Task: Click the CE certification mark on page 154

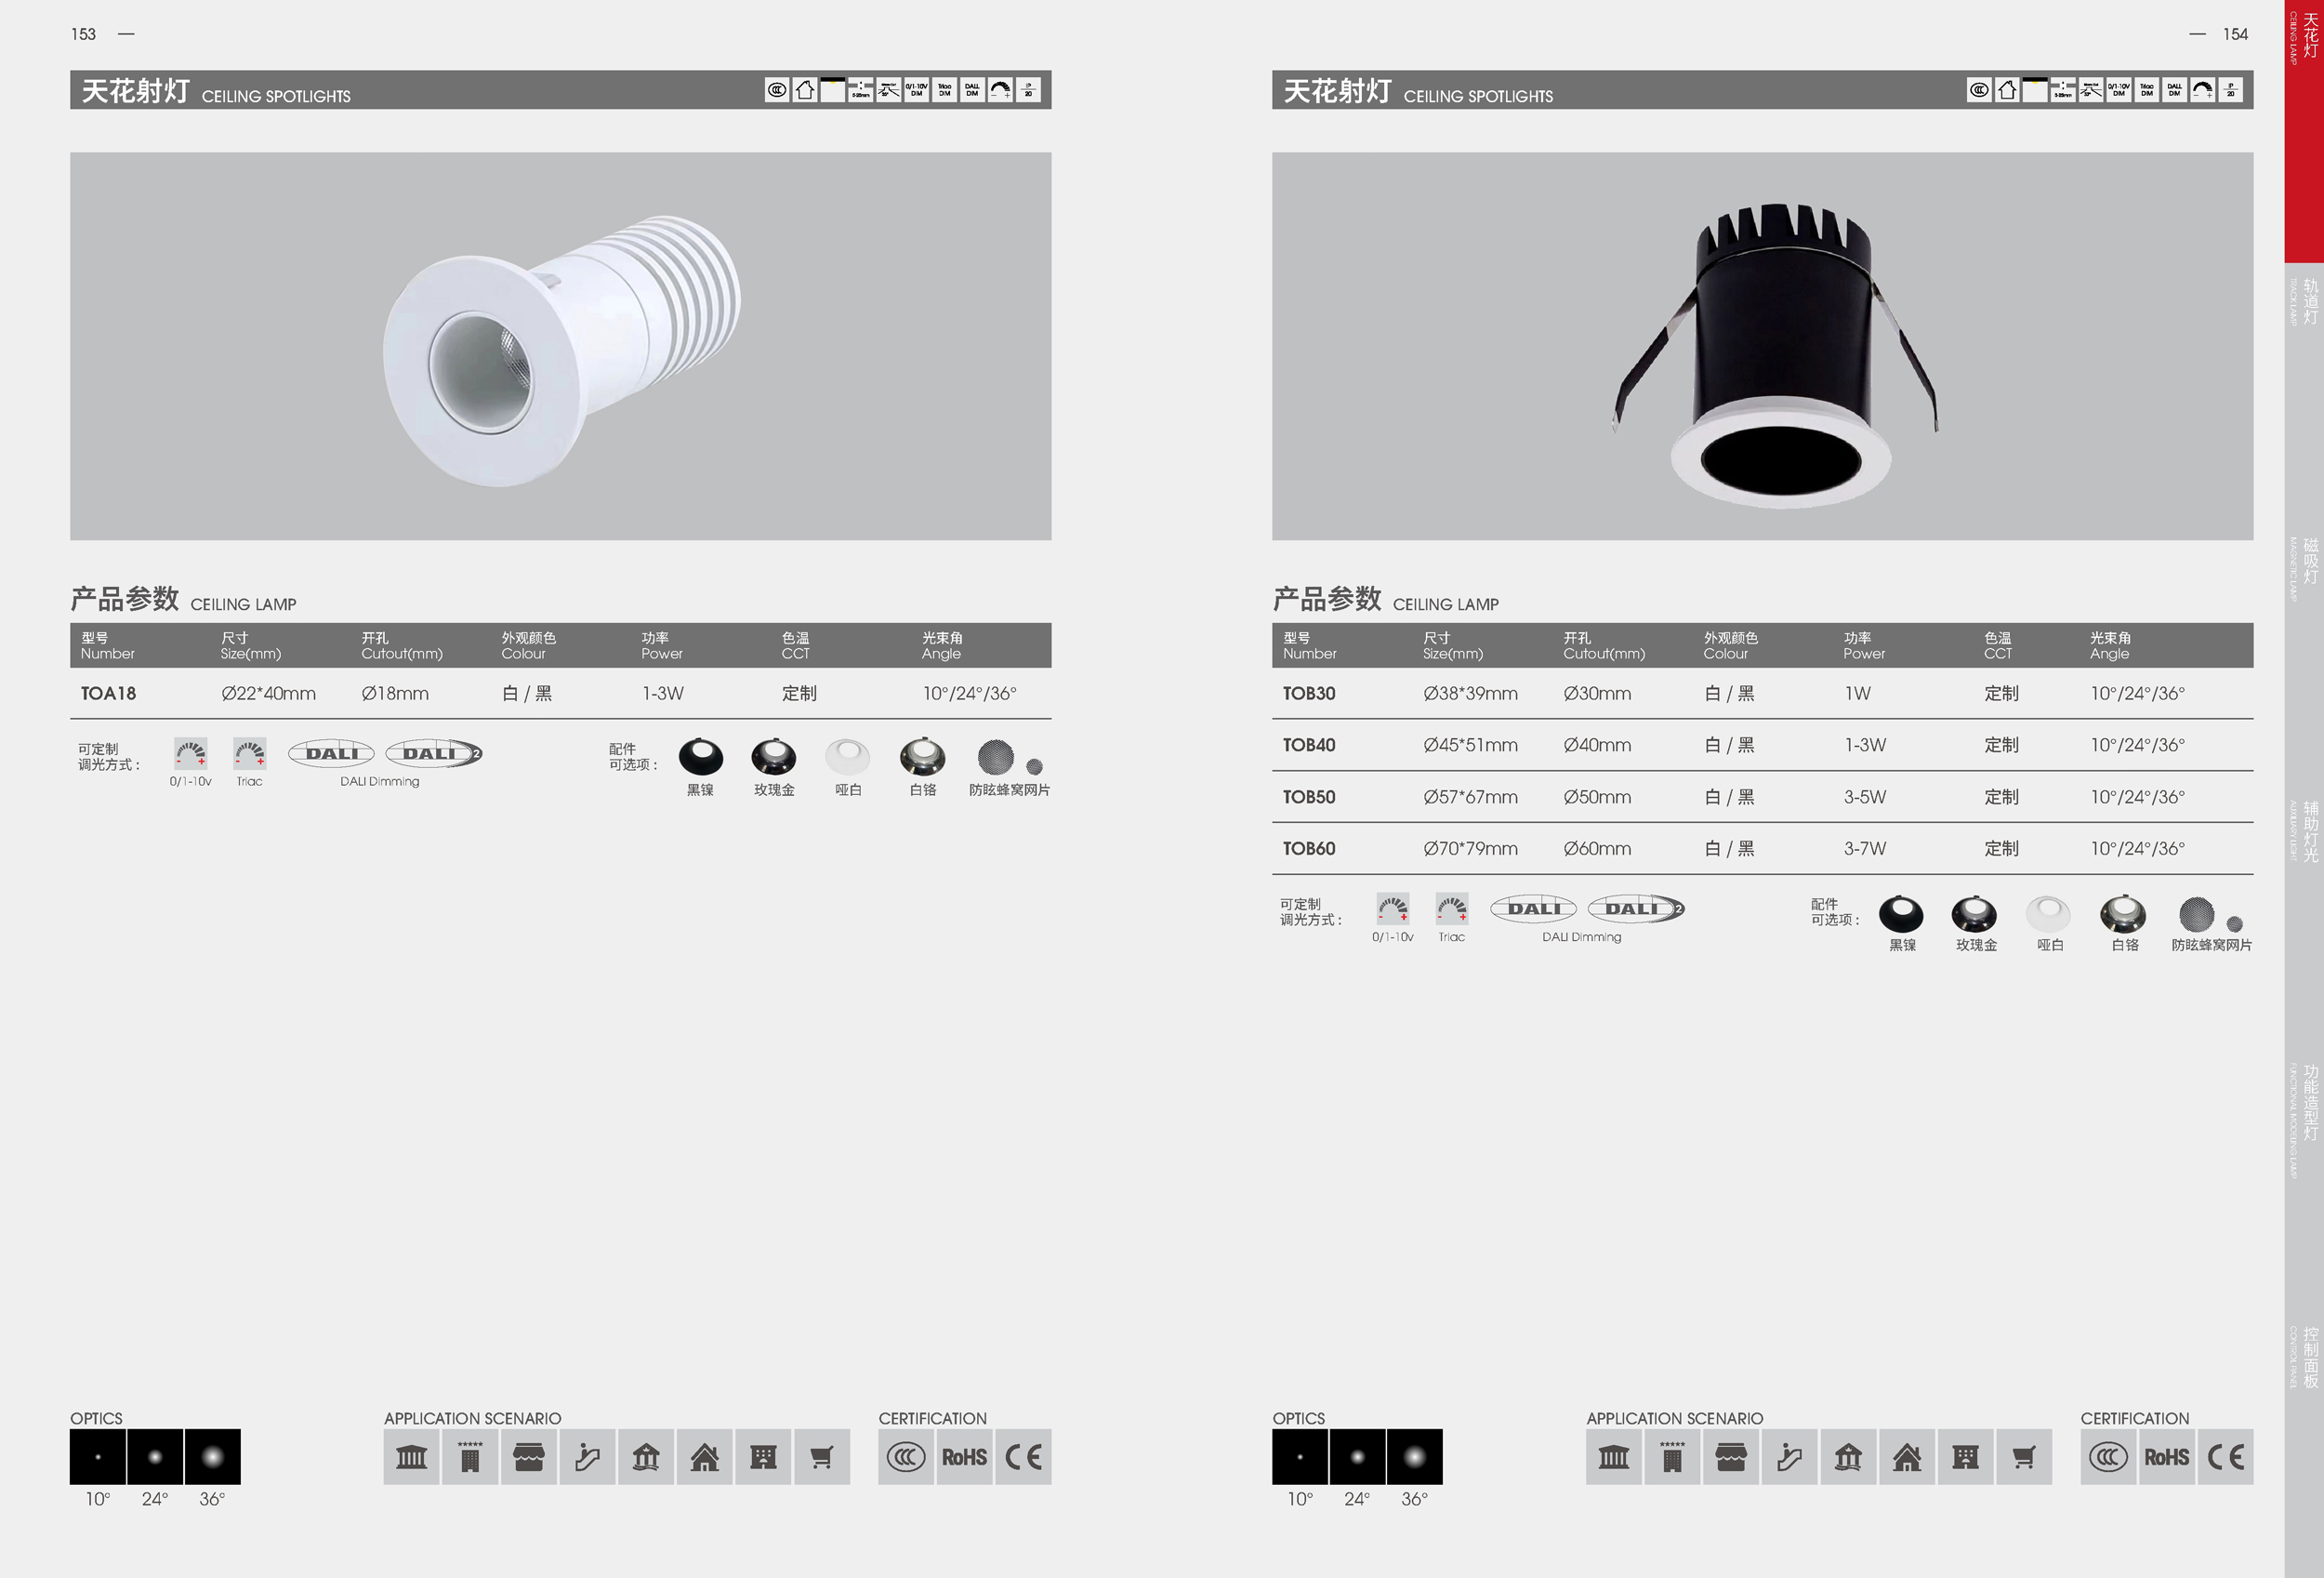Action: 2225,1457
